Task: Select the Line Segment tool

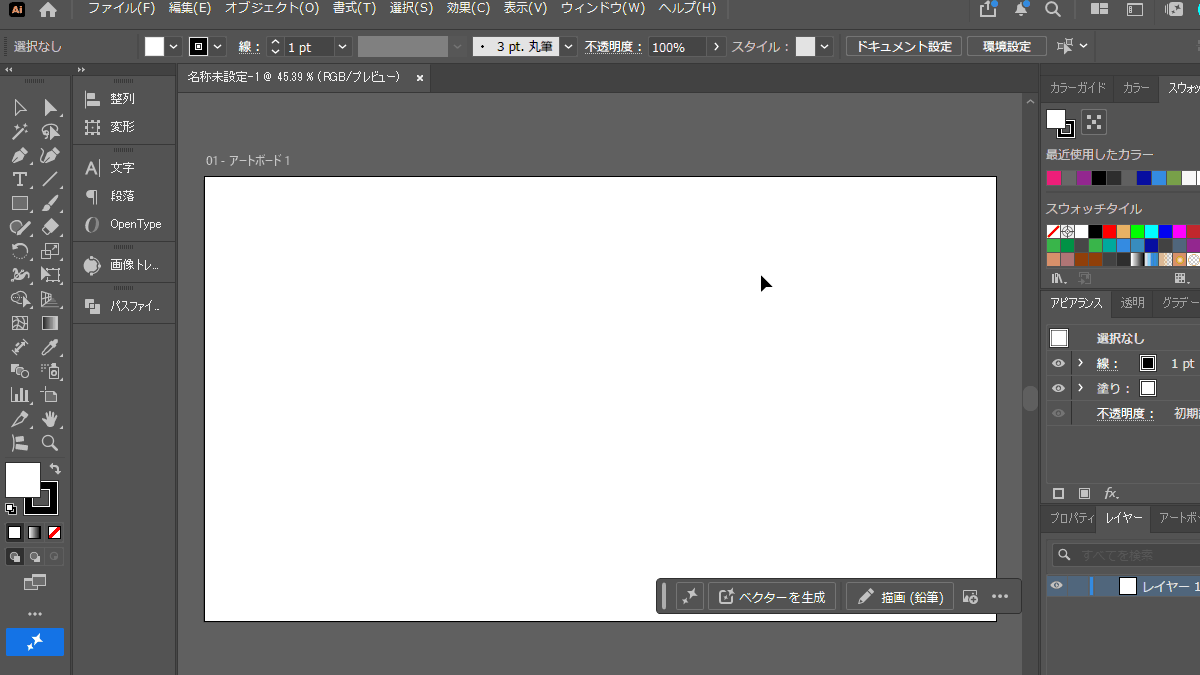Action: [x=50, y=179]
